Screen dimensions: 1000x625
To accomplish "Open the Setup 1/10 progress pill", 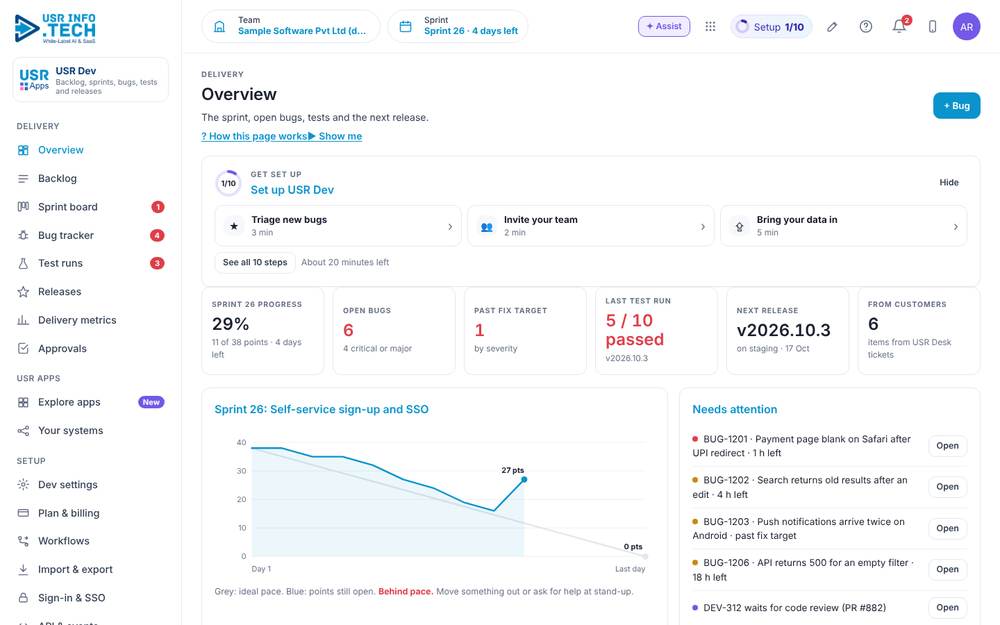I will pos(771,27).
